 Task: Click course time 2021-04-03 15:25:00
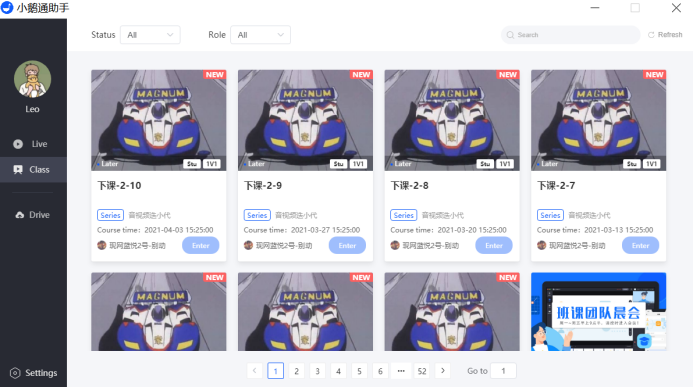[179, 230]
